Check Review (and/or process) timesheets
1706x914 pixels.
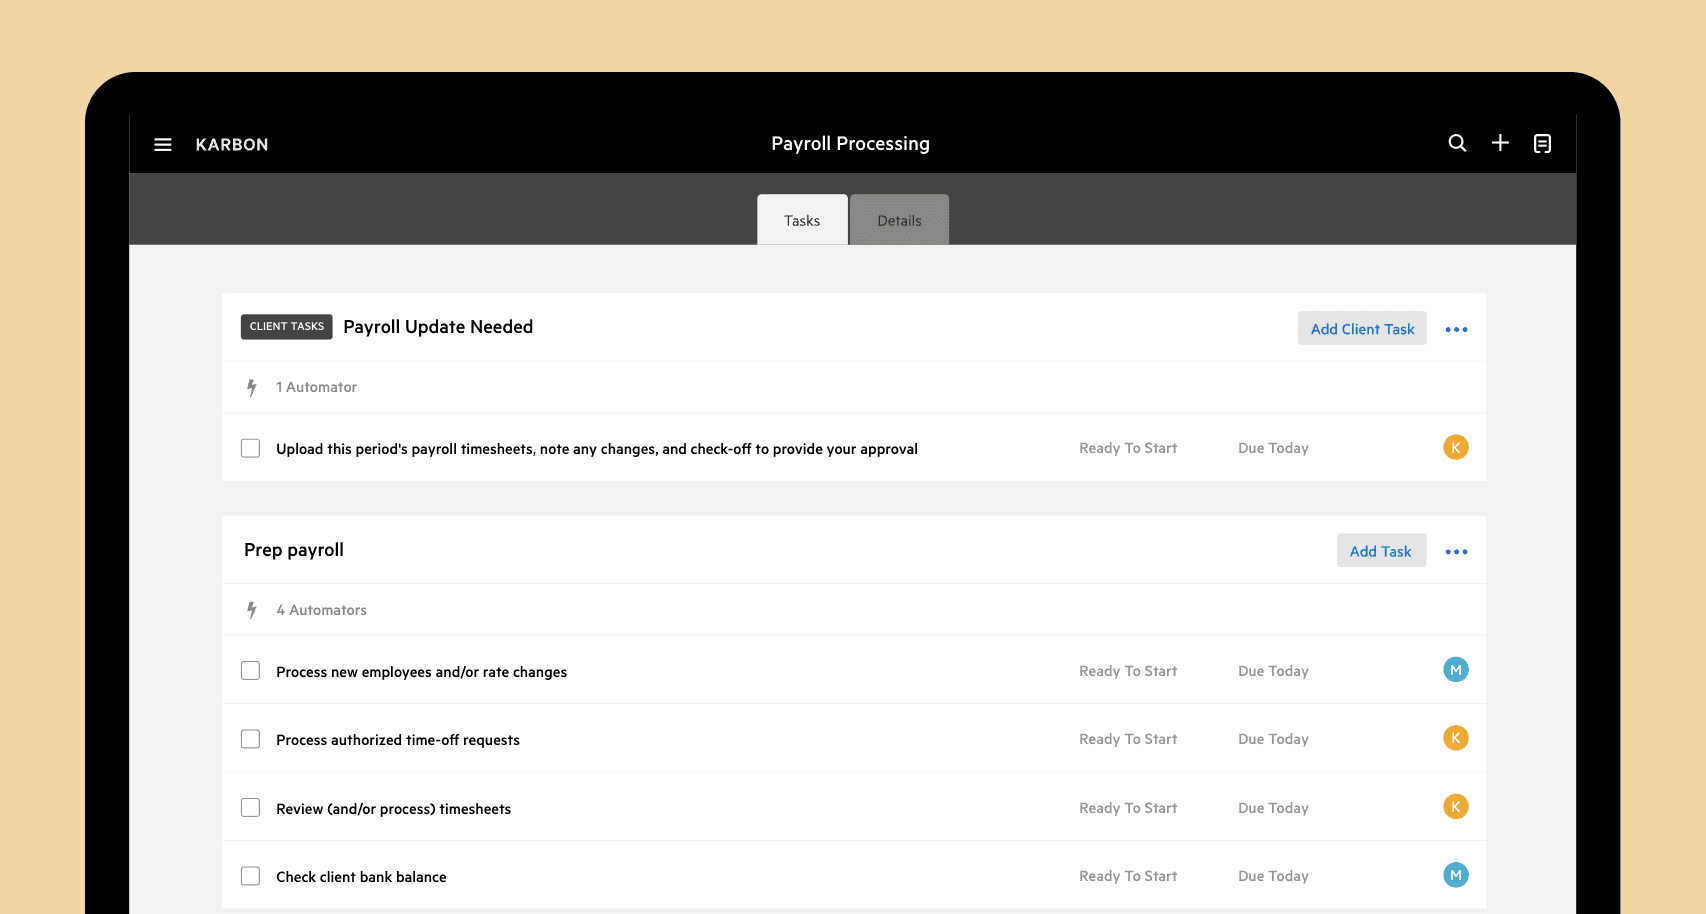[250, 807]
